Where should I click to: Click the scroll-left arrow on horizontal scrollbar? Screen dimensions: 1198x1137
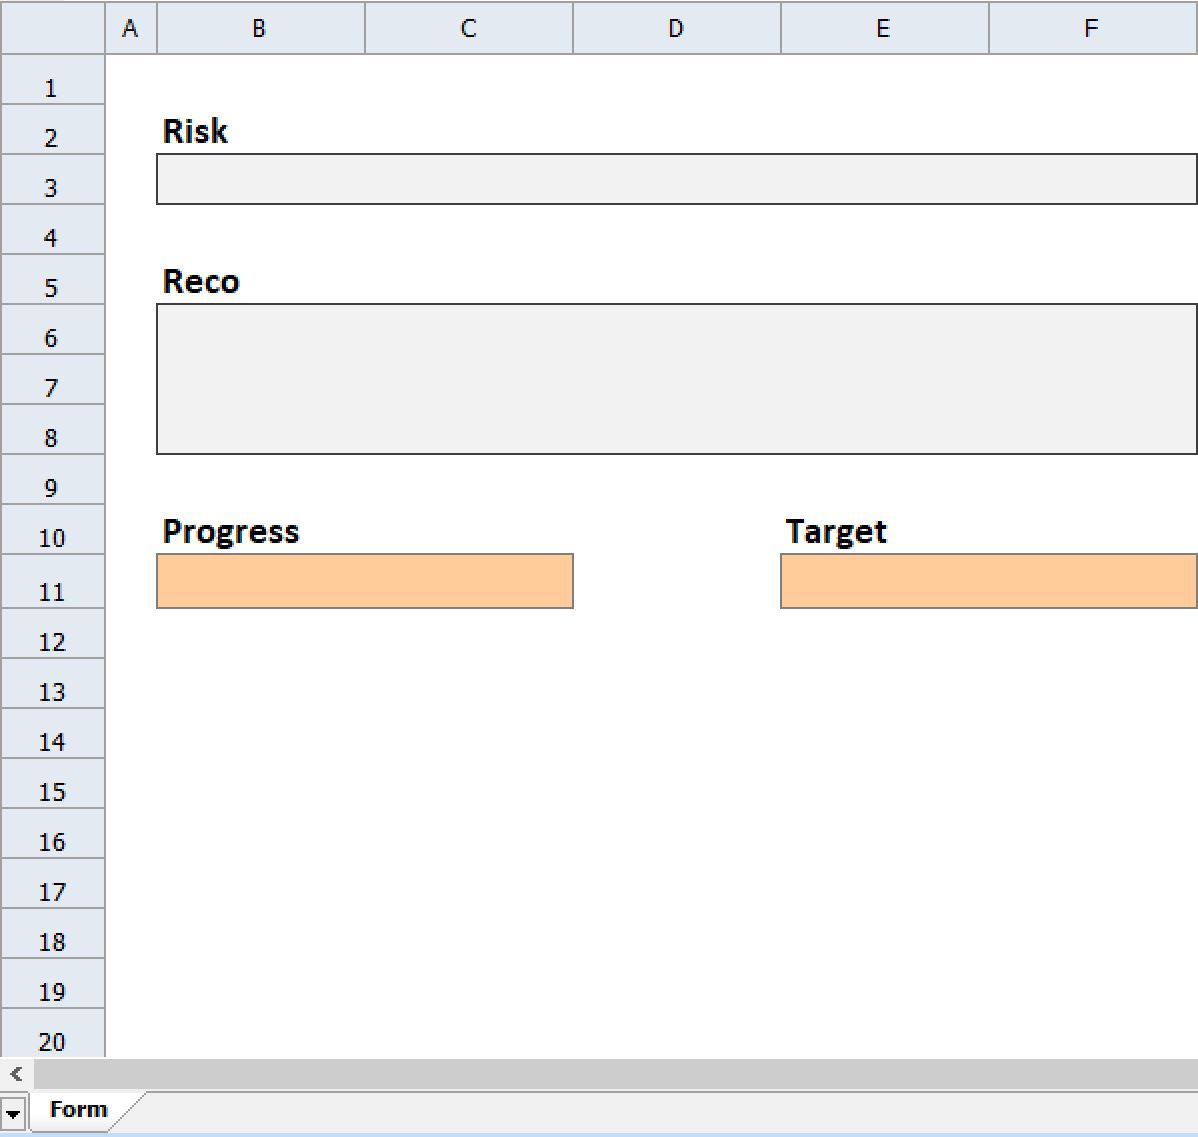click(16, 1074)
